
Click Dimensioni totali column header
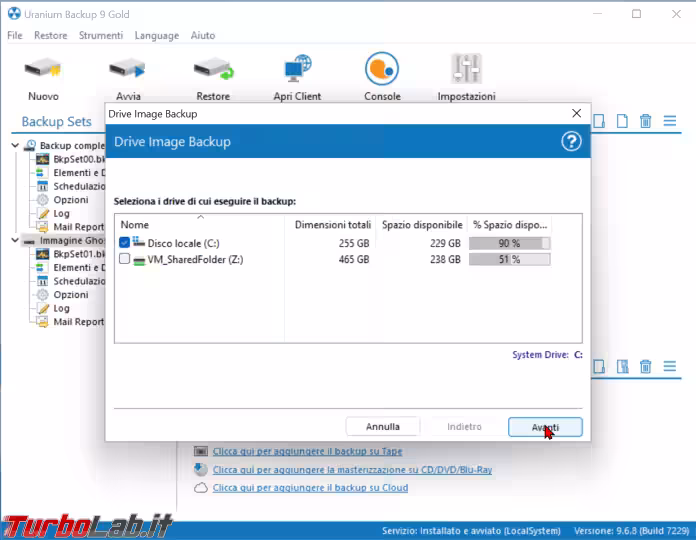click(x=332, y=225)
